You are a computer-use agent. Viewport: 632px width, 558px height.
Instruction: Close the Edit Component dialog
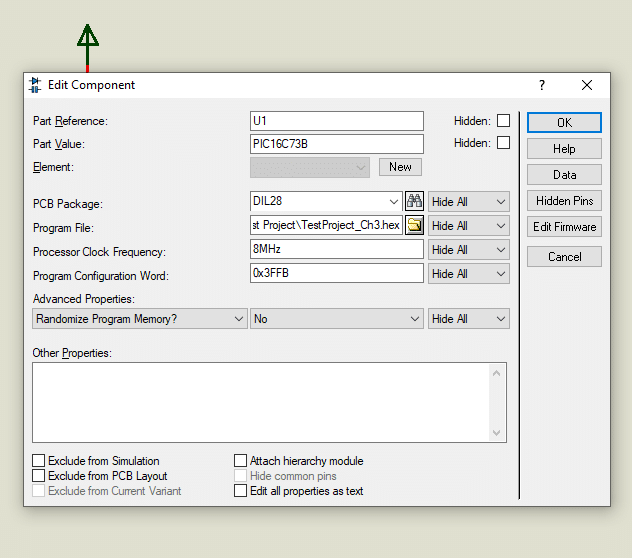(587, 85)
